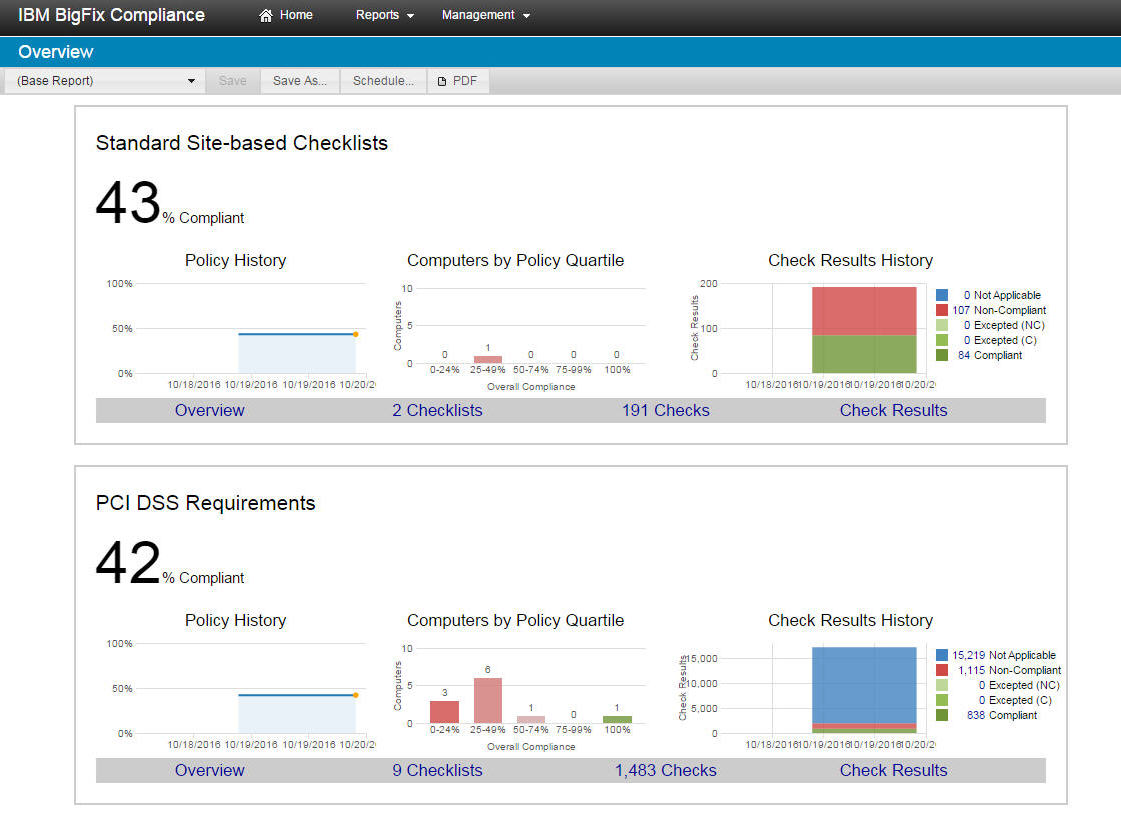Click the Schedule... button
This screenshot has width=1121, height=815.
click(383, 81)
